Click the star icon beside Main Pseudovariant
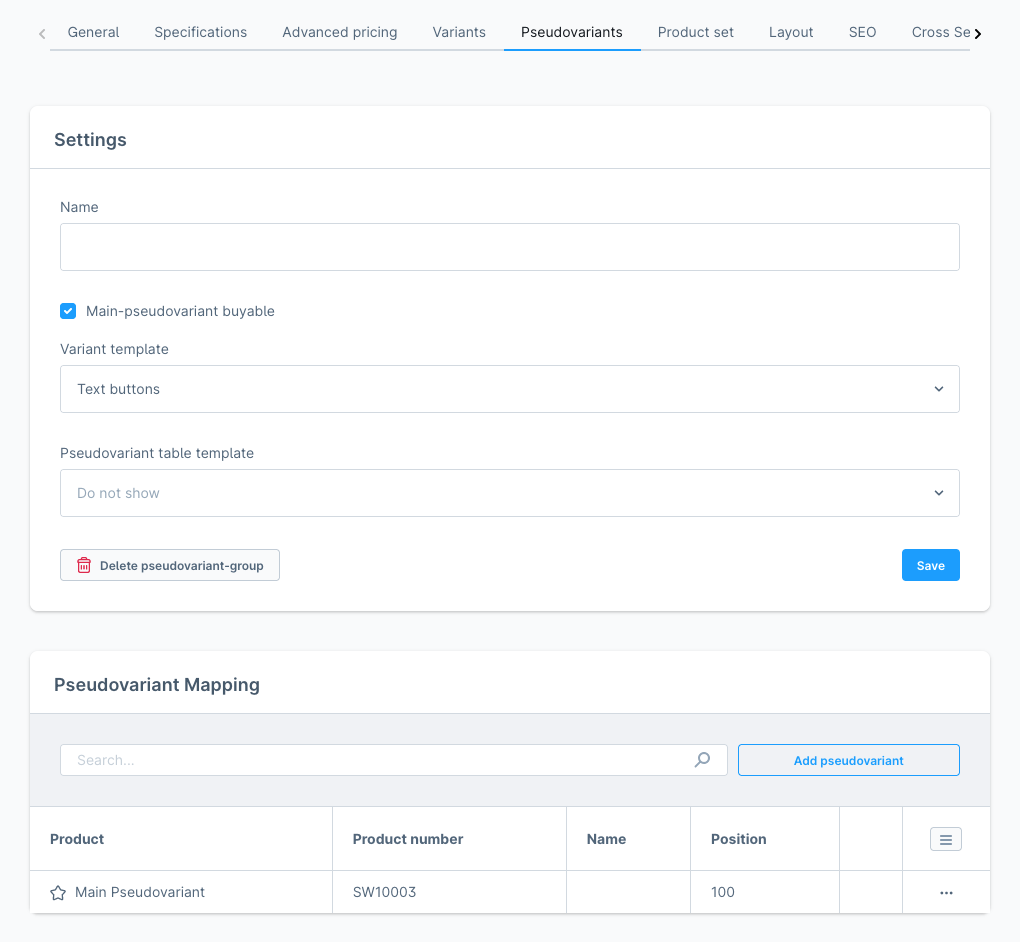The image size is (1020, 942). pyautogui.click(x=58, y=893)
